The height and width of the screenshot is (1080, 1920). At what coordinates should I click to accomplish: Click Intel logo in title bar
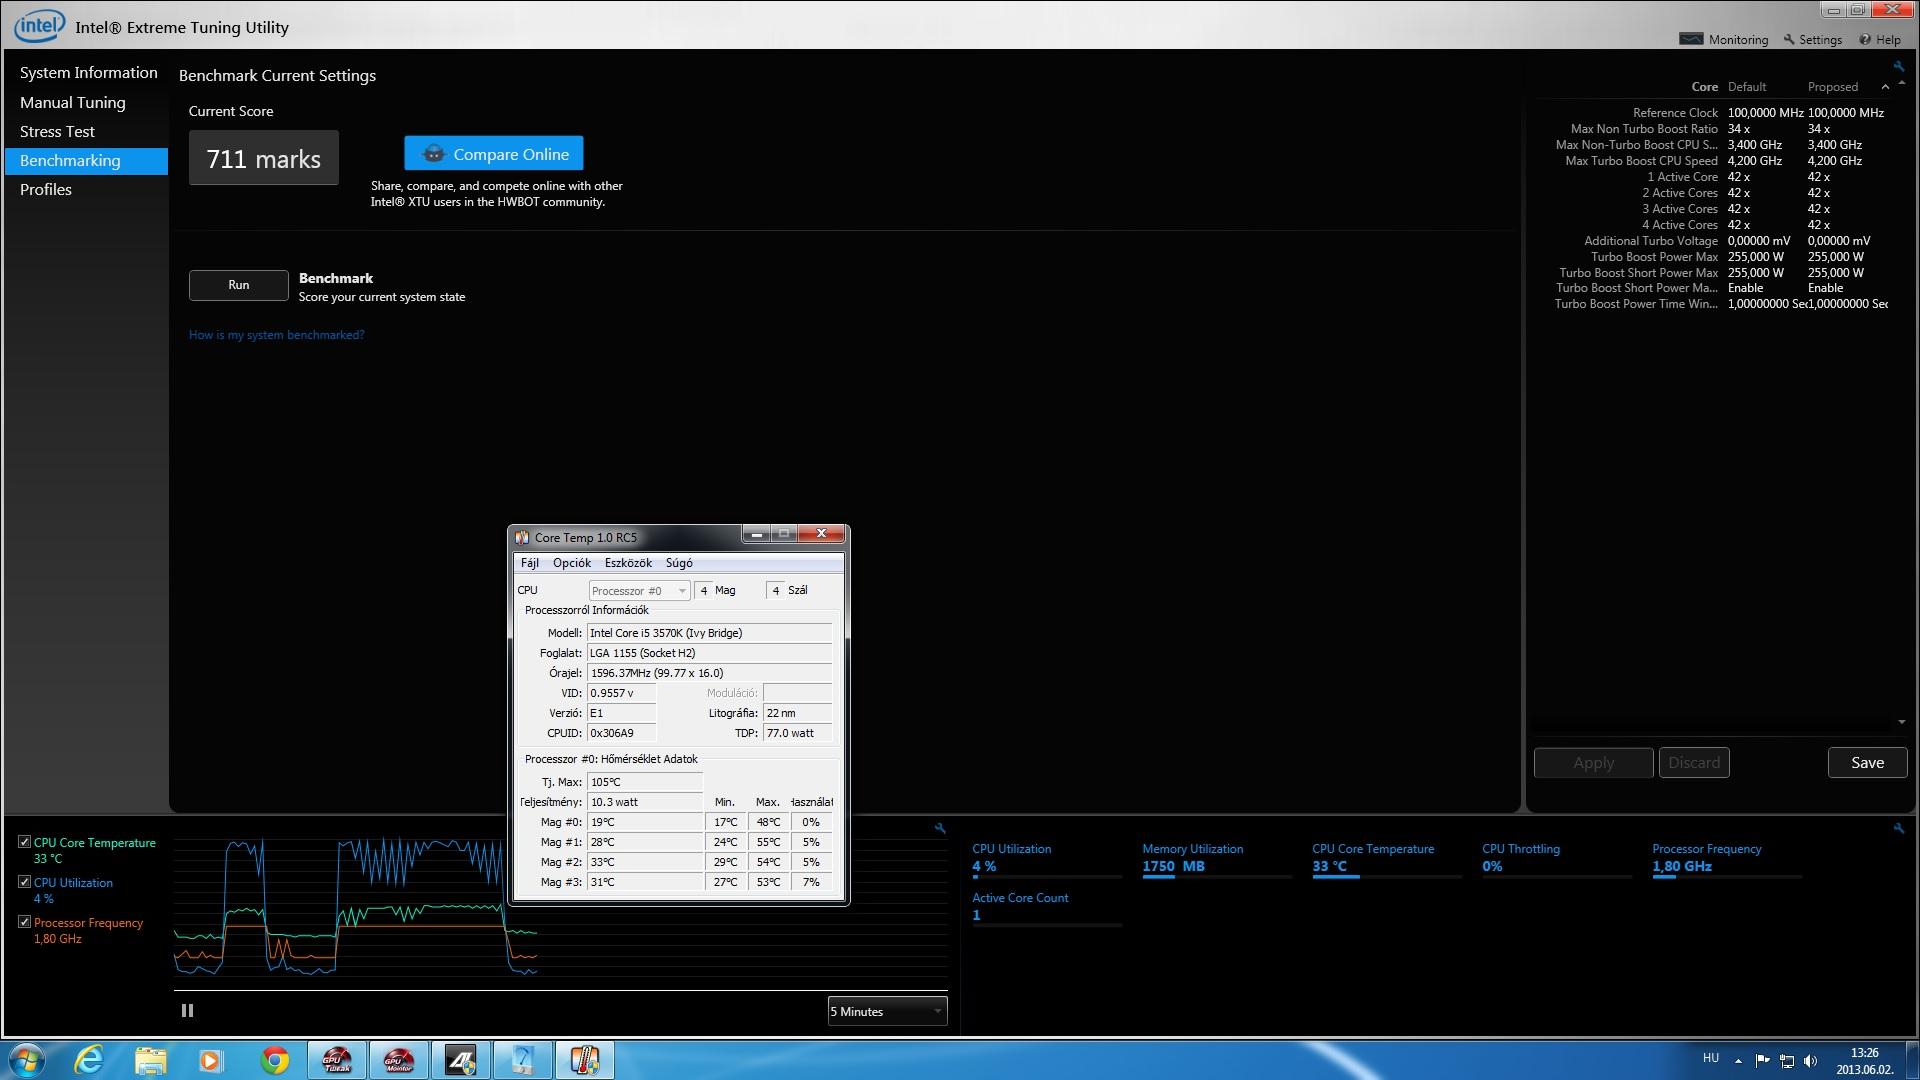tap(39, 26)
